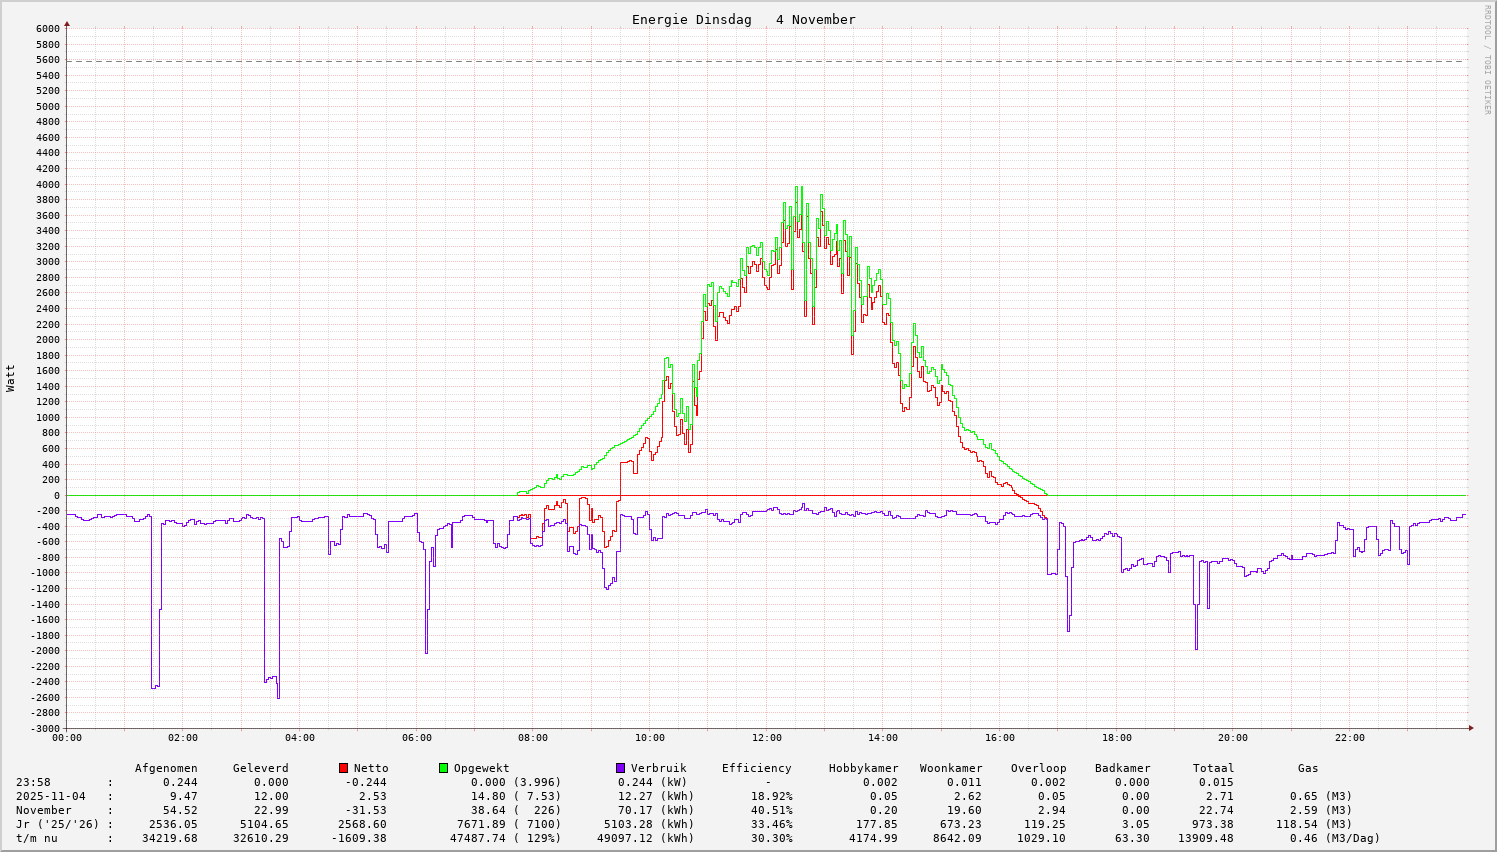1497x852 pixels.
Task: Click the purple Verbruik legend swatch
Action: tap(620, 768)
